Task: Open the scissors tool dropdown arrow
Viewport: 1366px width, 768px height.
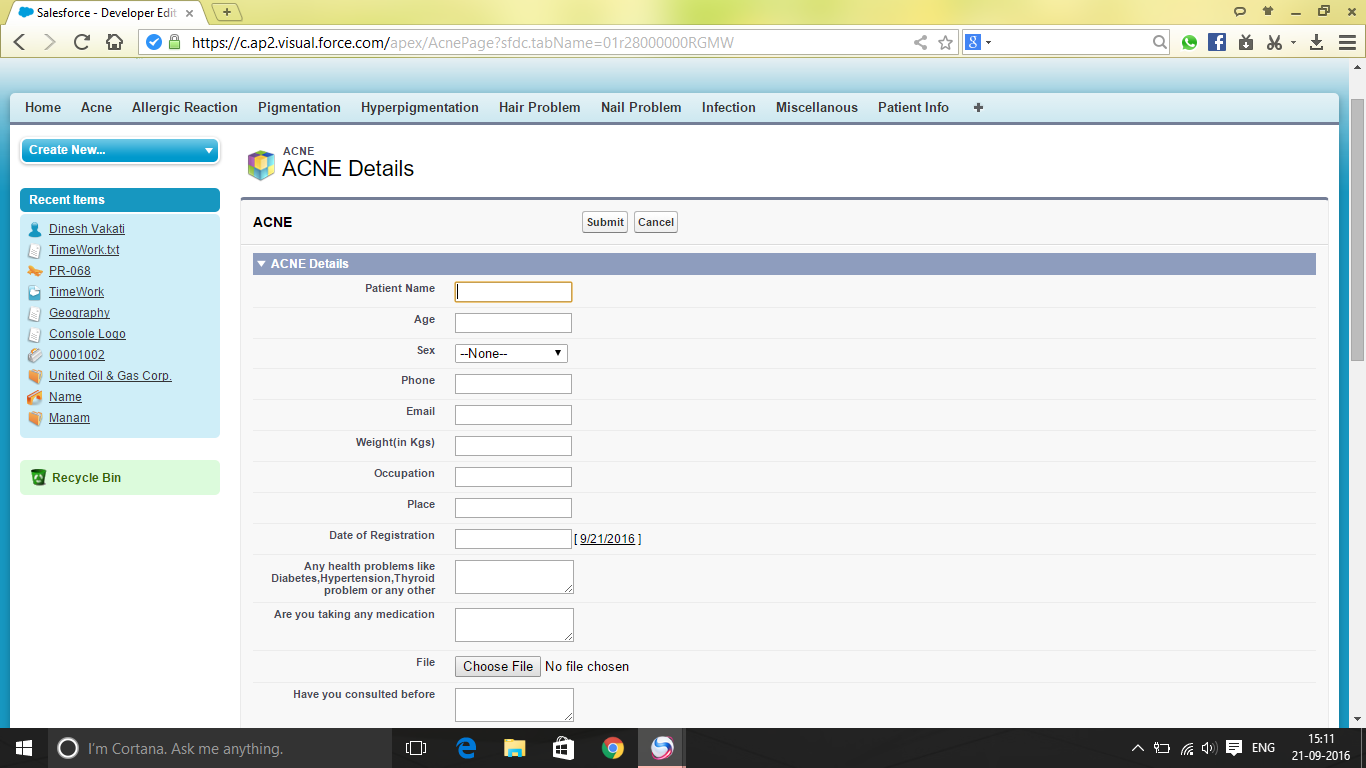Action: point(1293,42)
